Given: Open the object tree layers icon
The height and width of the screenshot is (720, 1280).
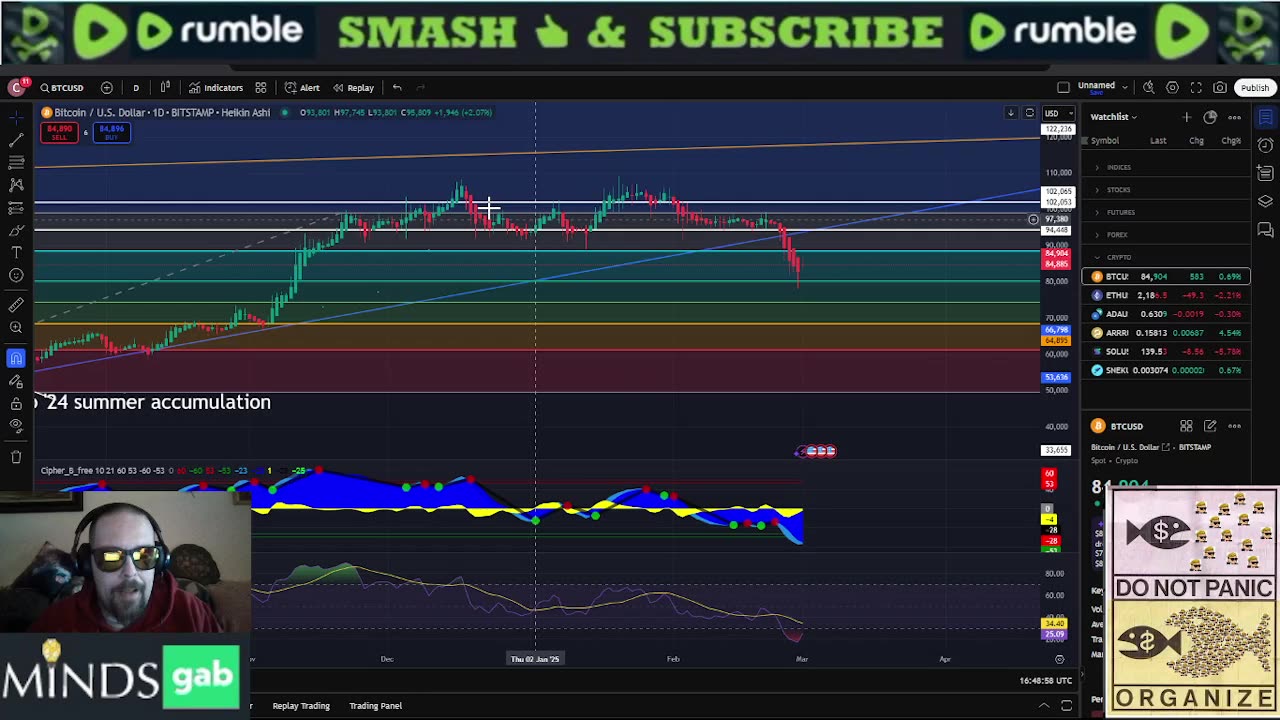Looking at the screenshot, I should click(x=1265, y=202).
